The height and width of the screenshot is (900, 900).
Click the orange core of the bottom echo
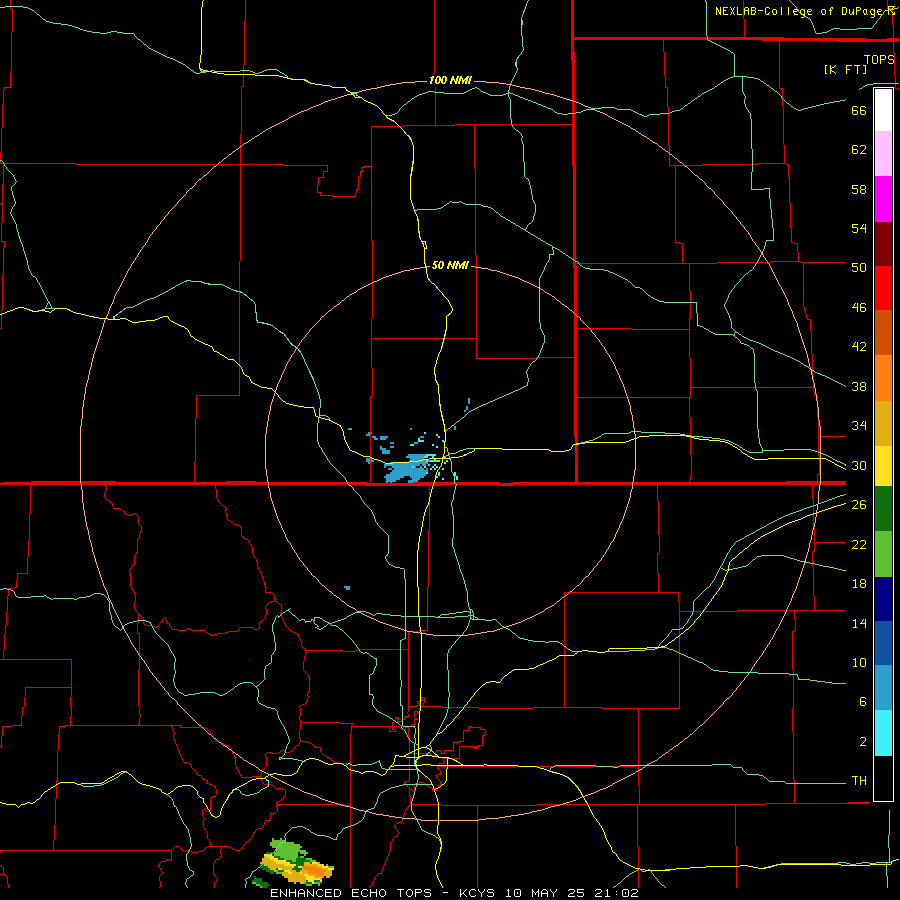pyautogui.click(x=313, y=870)
